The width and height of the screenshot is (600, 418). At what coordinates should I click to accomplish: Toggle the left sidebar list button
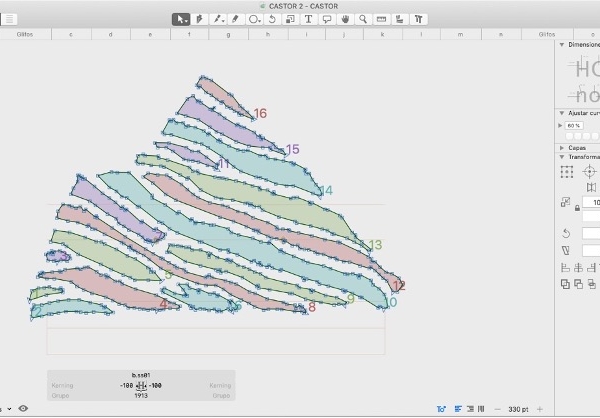point(10,18)
